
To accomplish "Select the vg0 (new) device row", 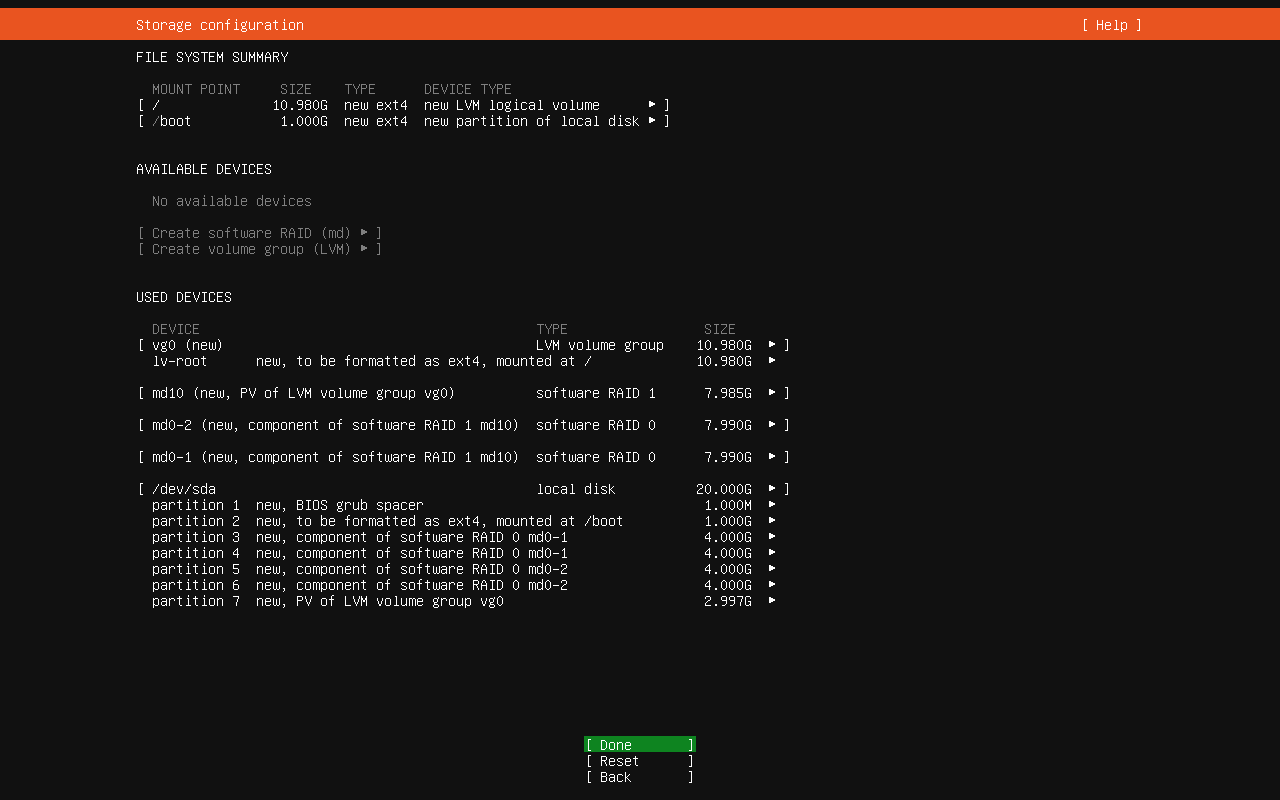I will click(188, 345).
